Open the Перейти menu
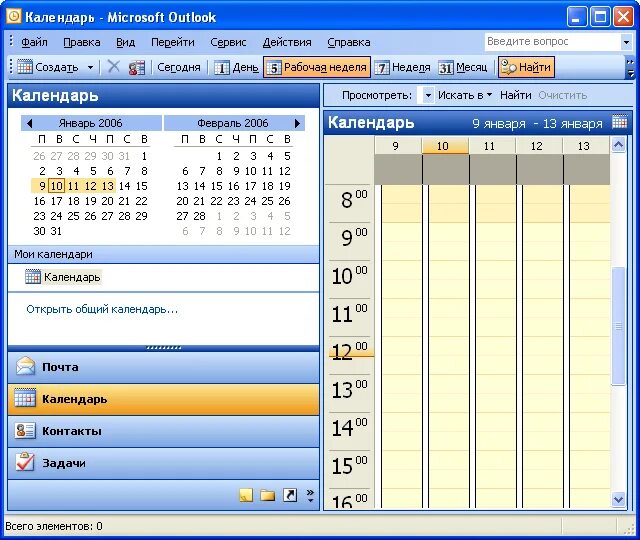The image size is (640, 540). click(173, 42)
